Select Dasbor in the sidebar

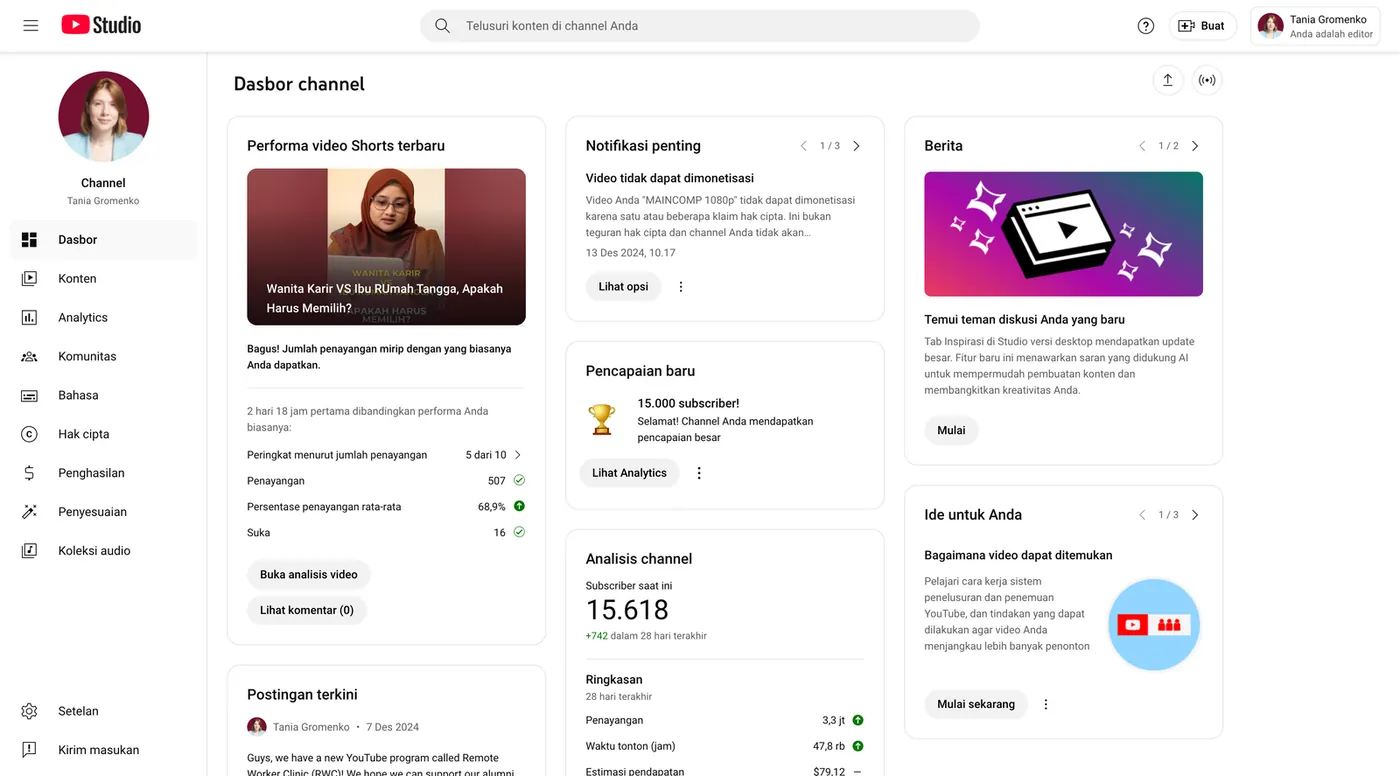104,240
